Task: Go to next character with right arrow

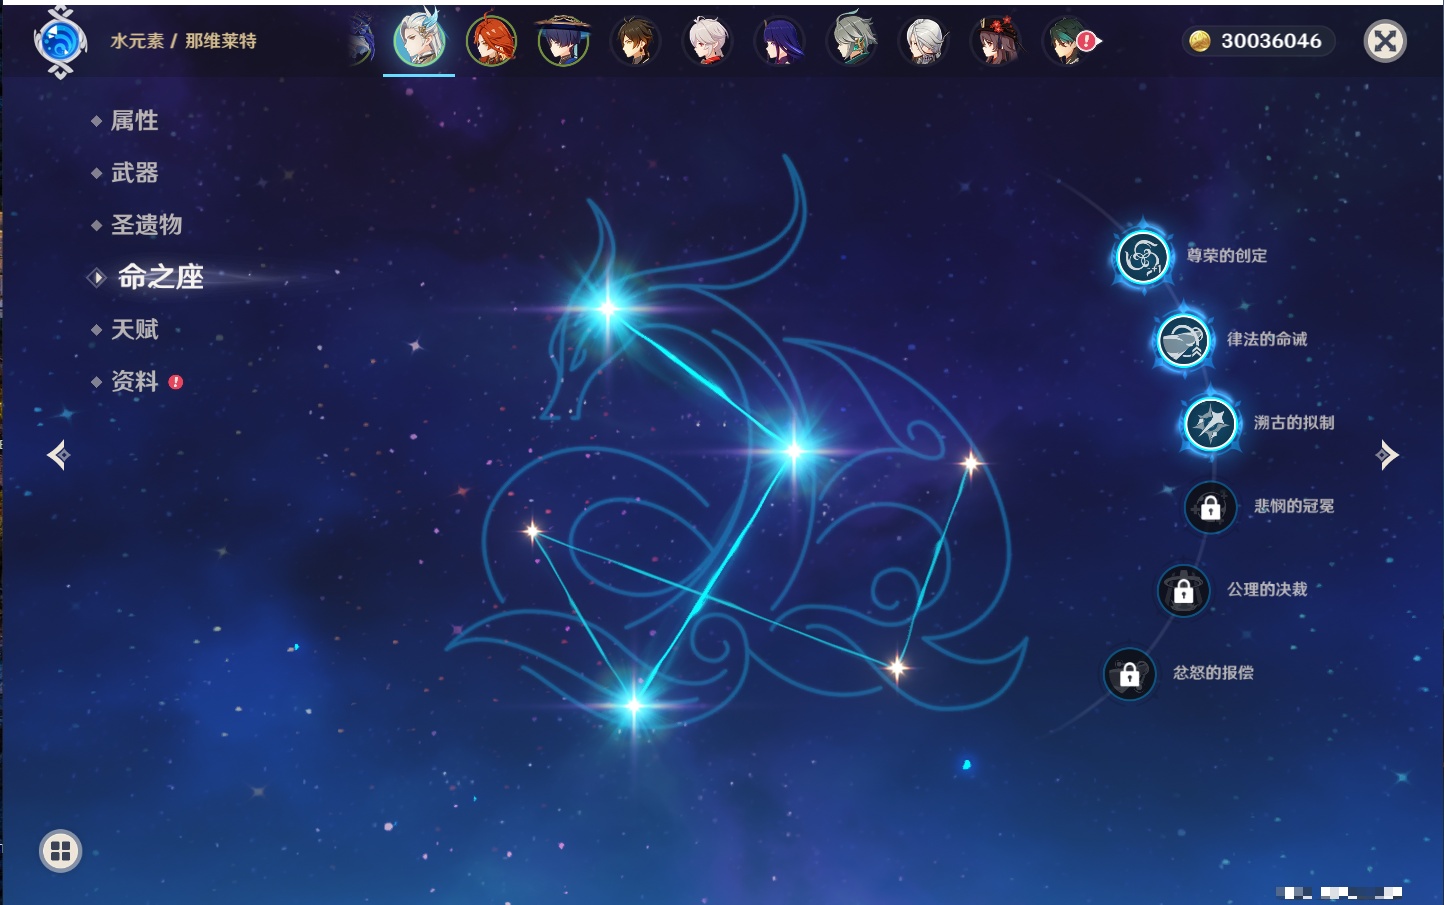Action: click(1387, 455)
